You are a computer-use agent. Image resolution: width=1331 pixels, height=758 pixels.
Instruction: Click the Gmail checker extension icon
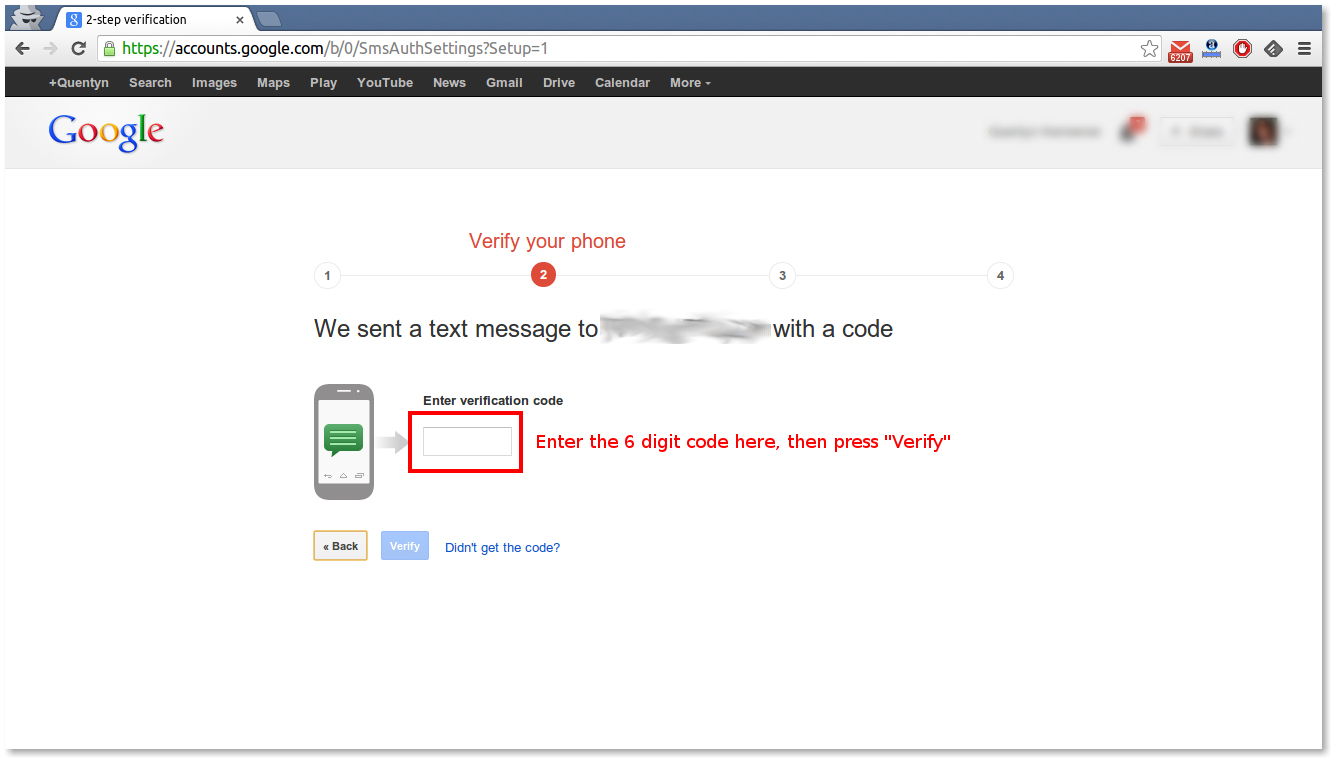click(x=1180, y=49)
